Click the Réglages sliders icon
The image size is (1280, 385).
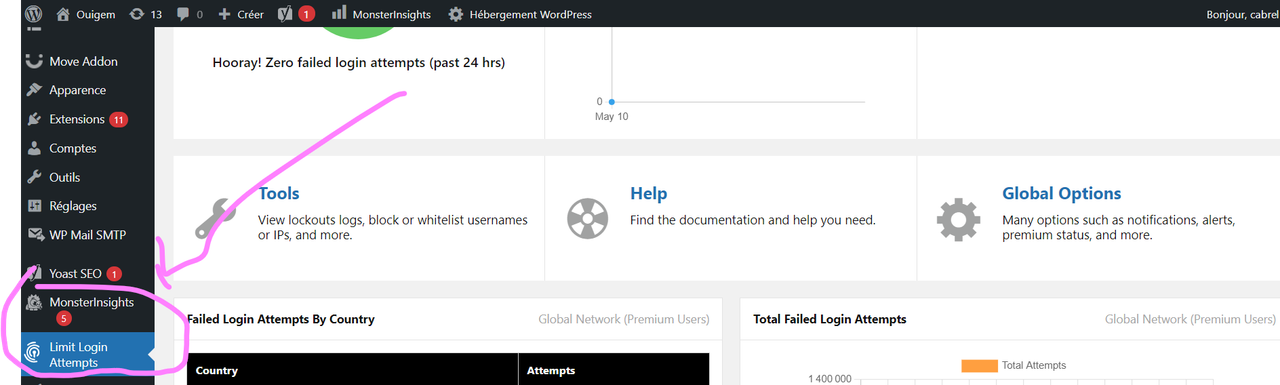pos(34,206)
